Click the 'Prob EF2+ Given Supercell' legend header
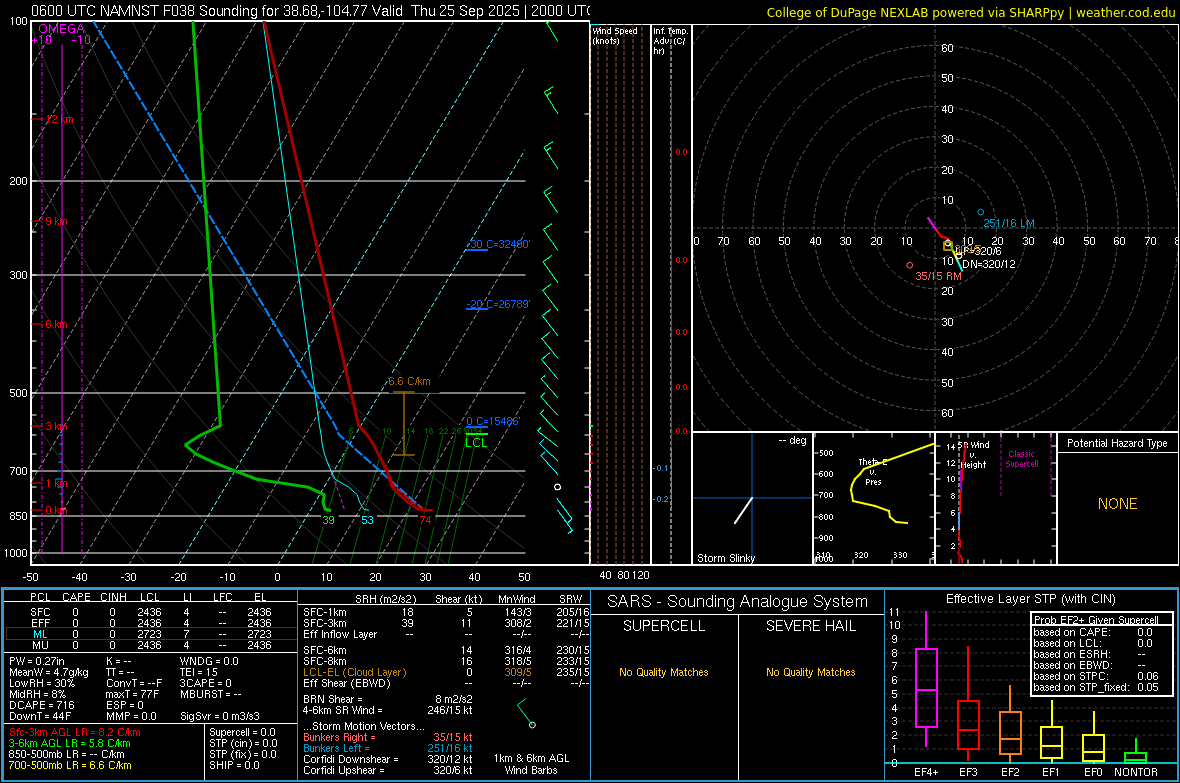 point(1096,620)
